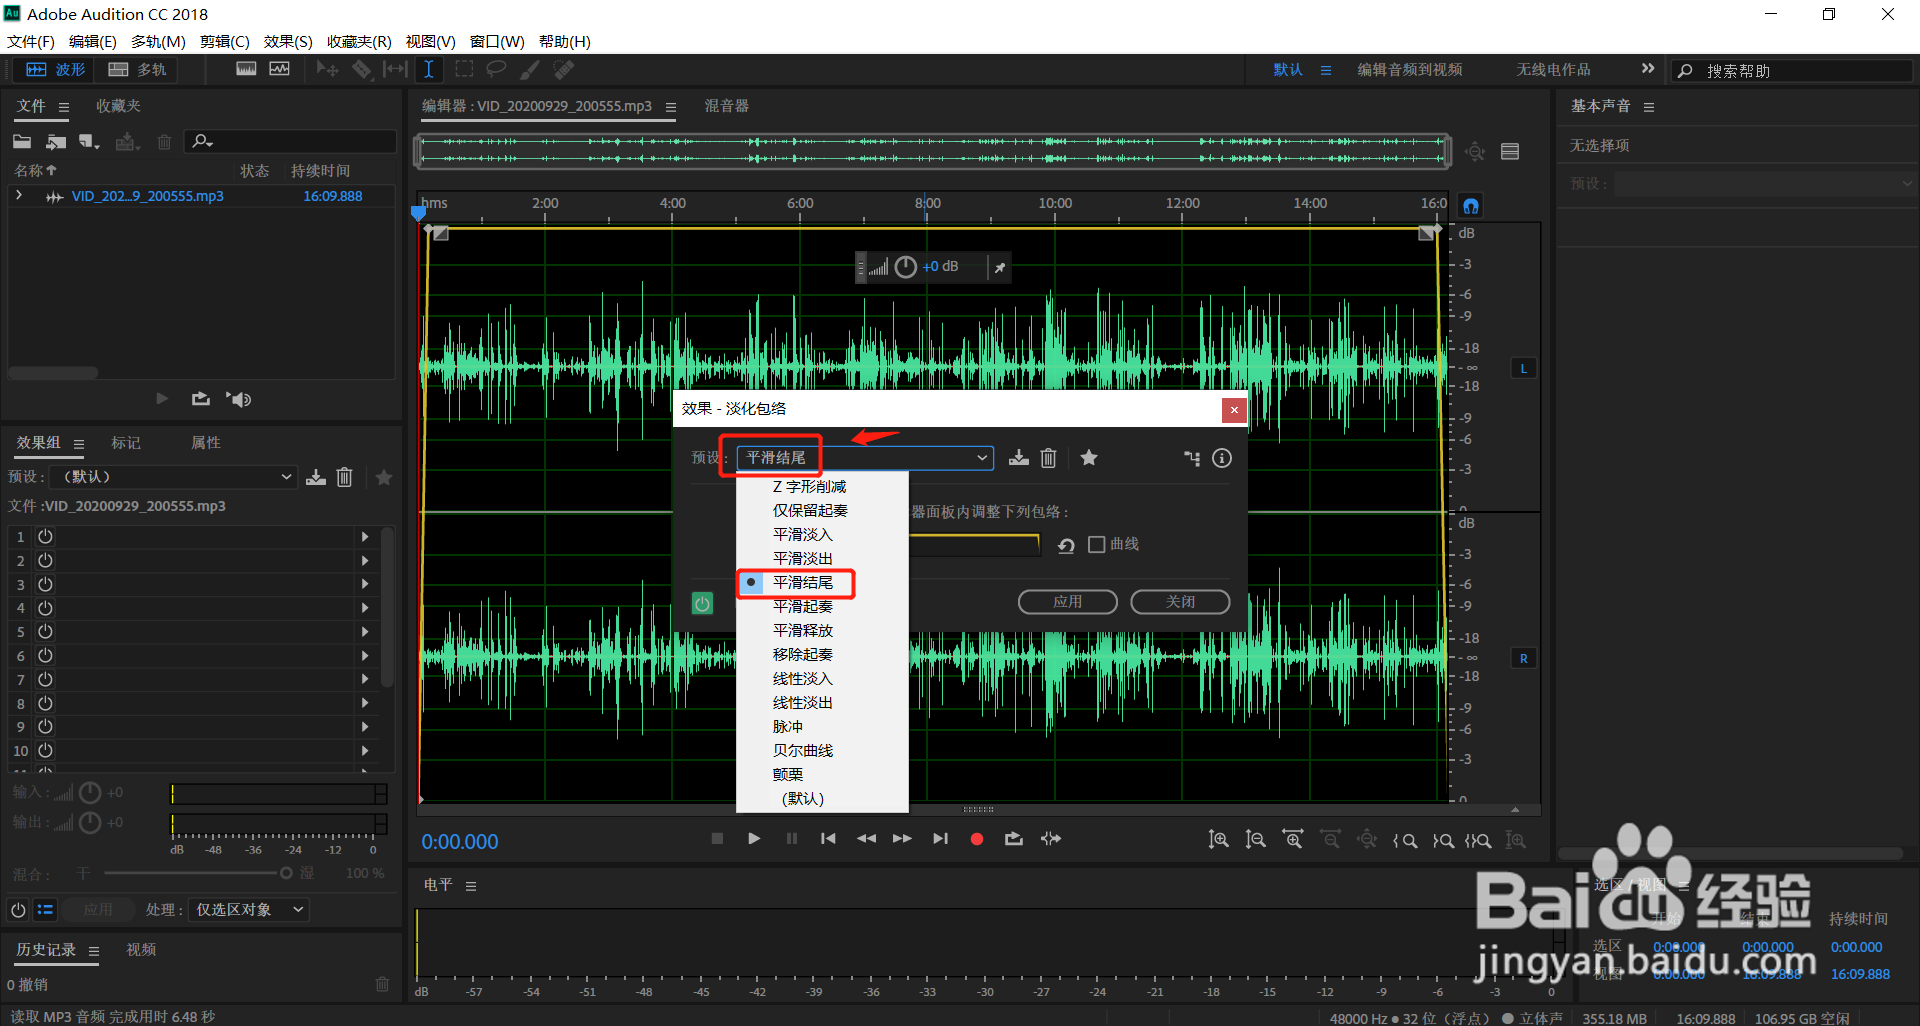Toggle the right channel R button

pos(1524,659)
